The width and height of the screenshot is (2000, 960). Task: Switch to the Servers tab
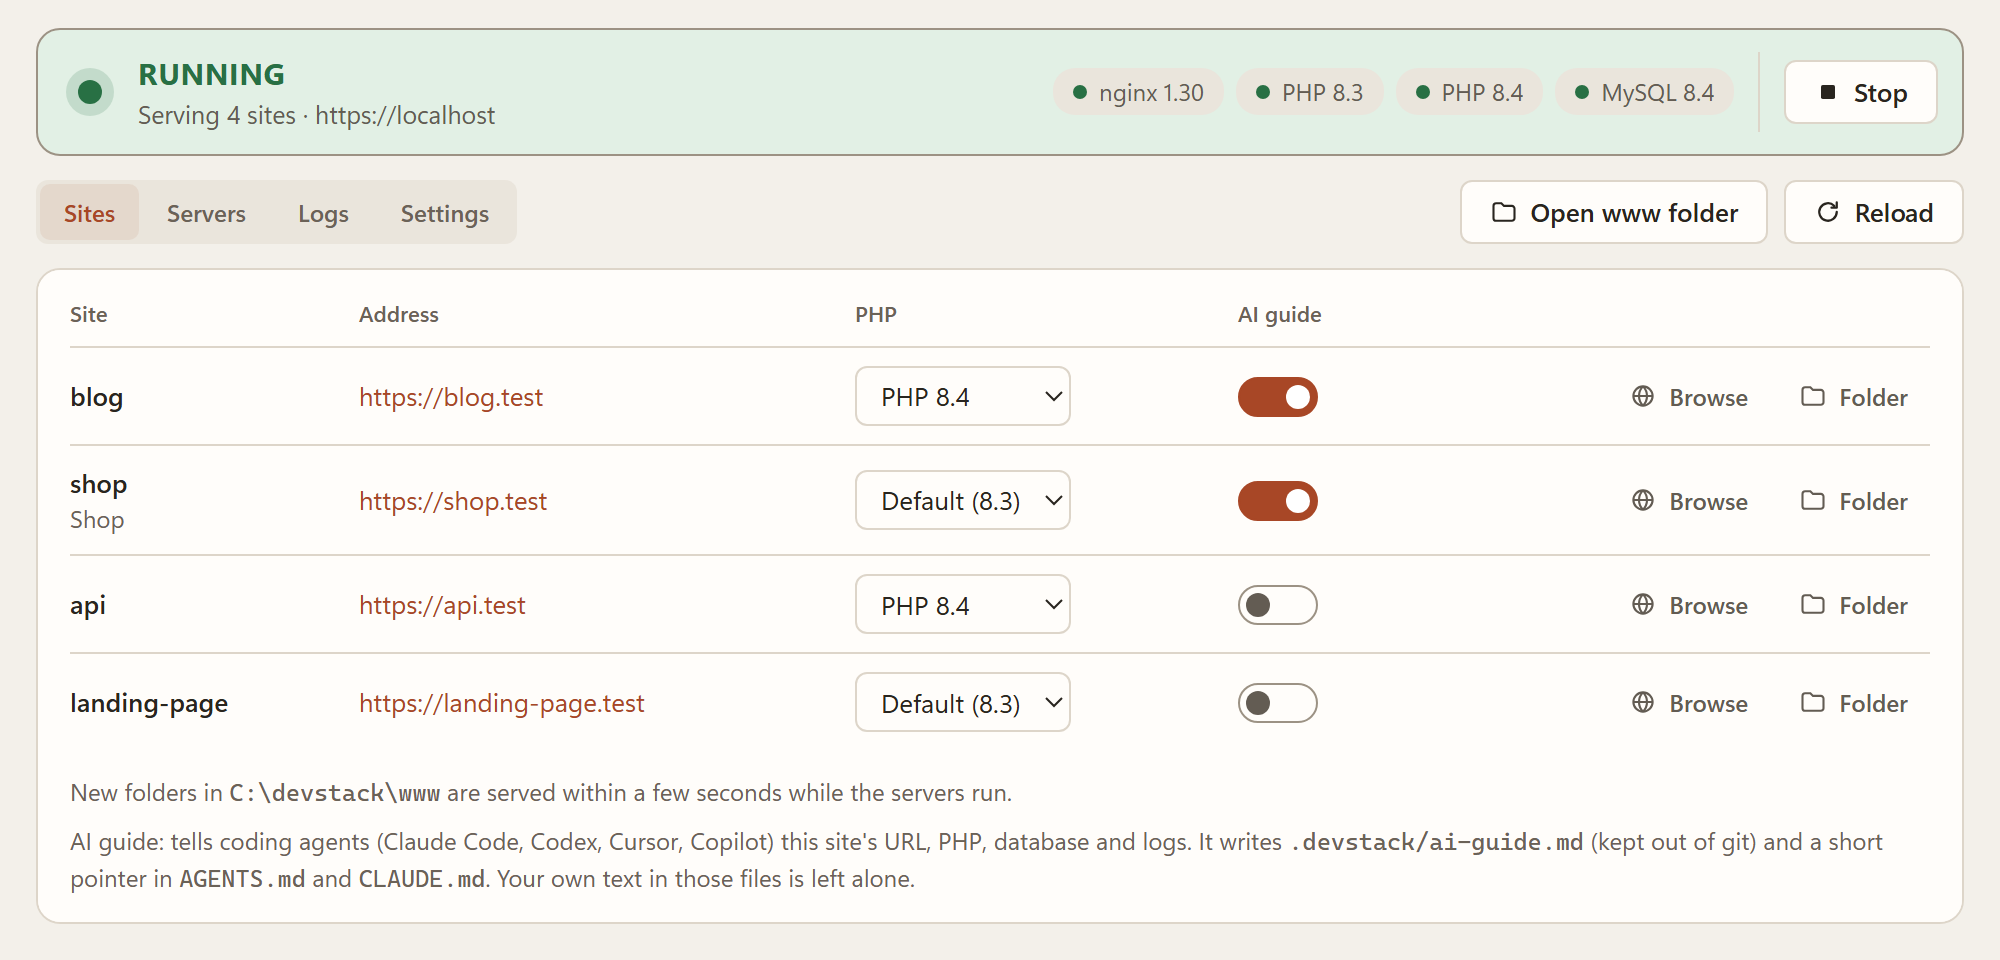pyautogui.click(x=206, y=213)
